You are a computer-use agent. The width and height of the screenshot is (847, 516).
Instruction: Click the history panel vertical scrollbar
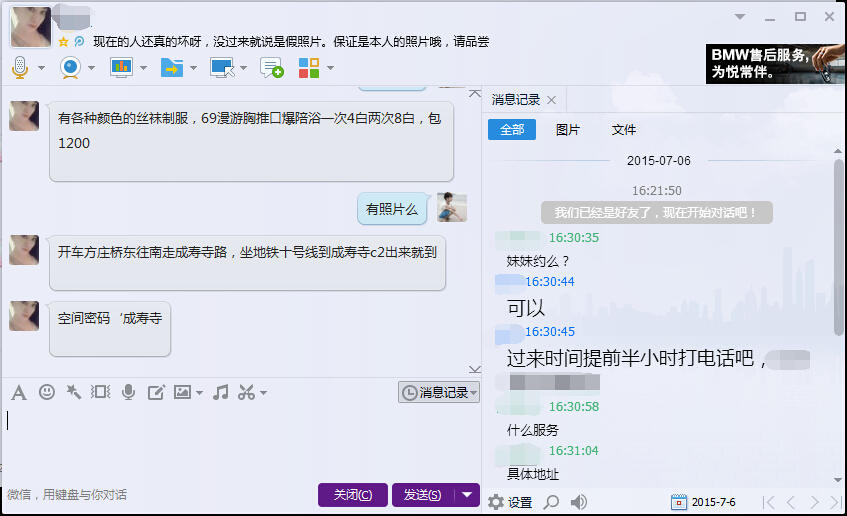[x=838, y=247]
